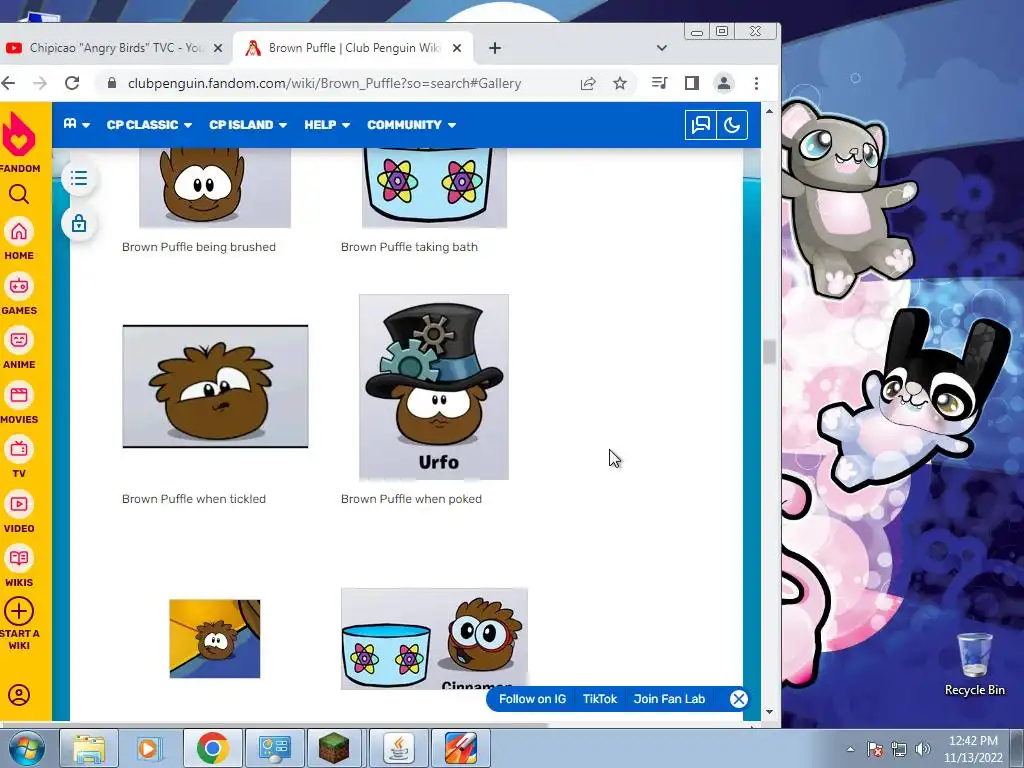Screen dimensions: 1024x768
Task: Open the Wikis section icon
Action: pos(19,558)
